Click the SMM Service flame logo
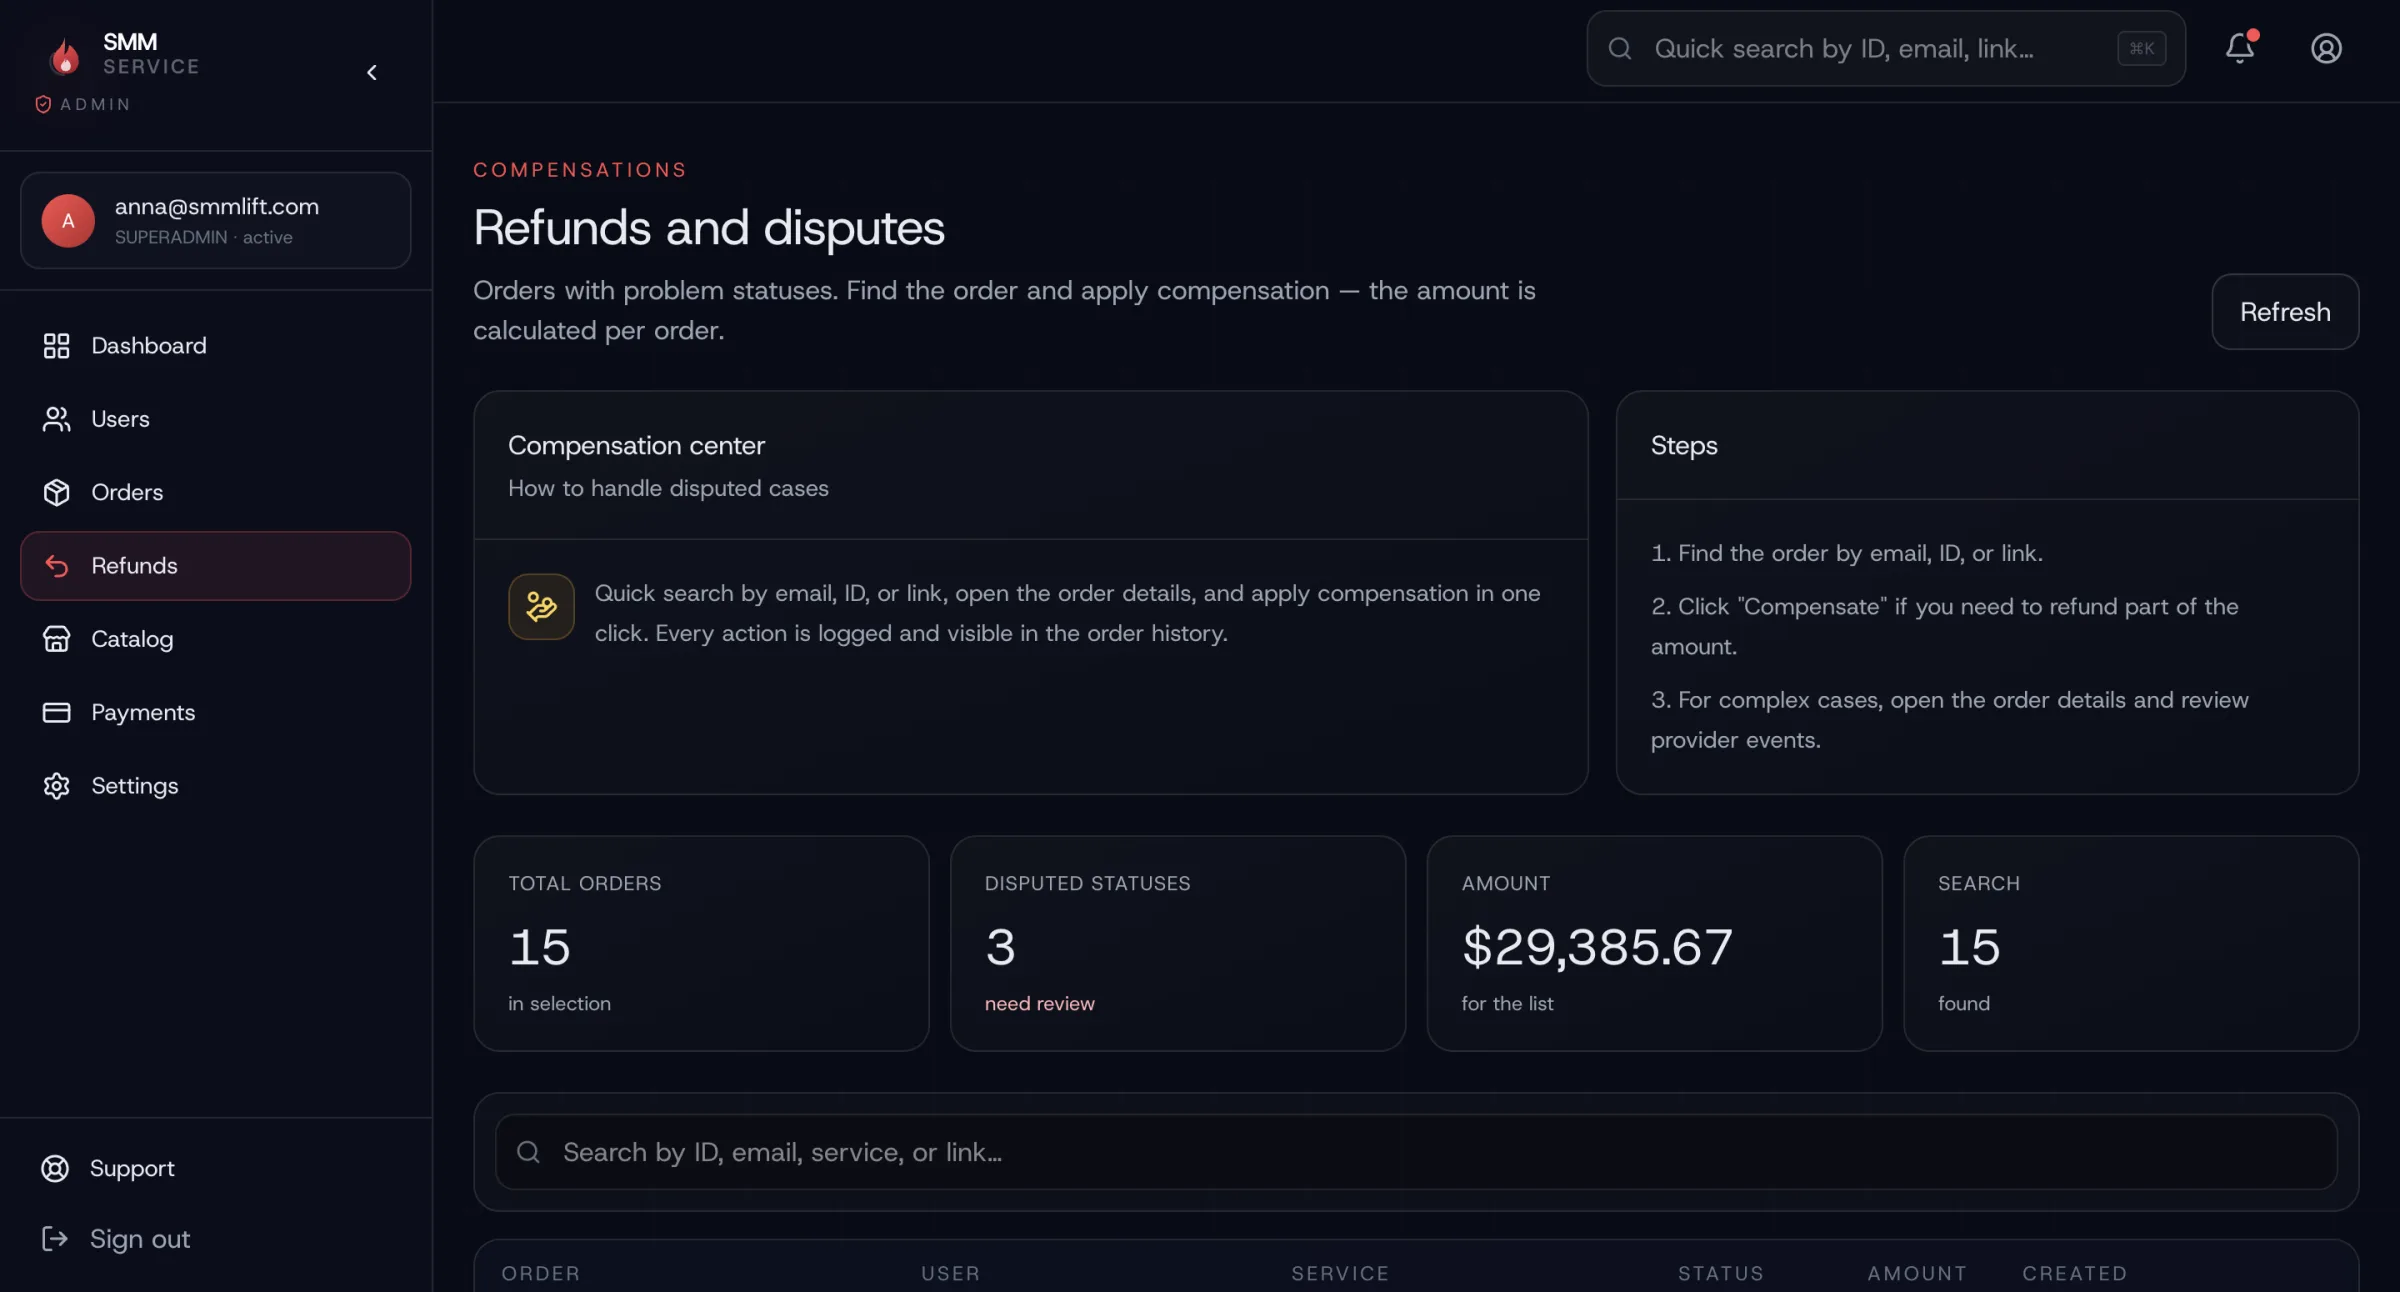 [x=65, y=56]
